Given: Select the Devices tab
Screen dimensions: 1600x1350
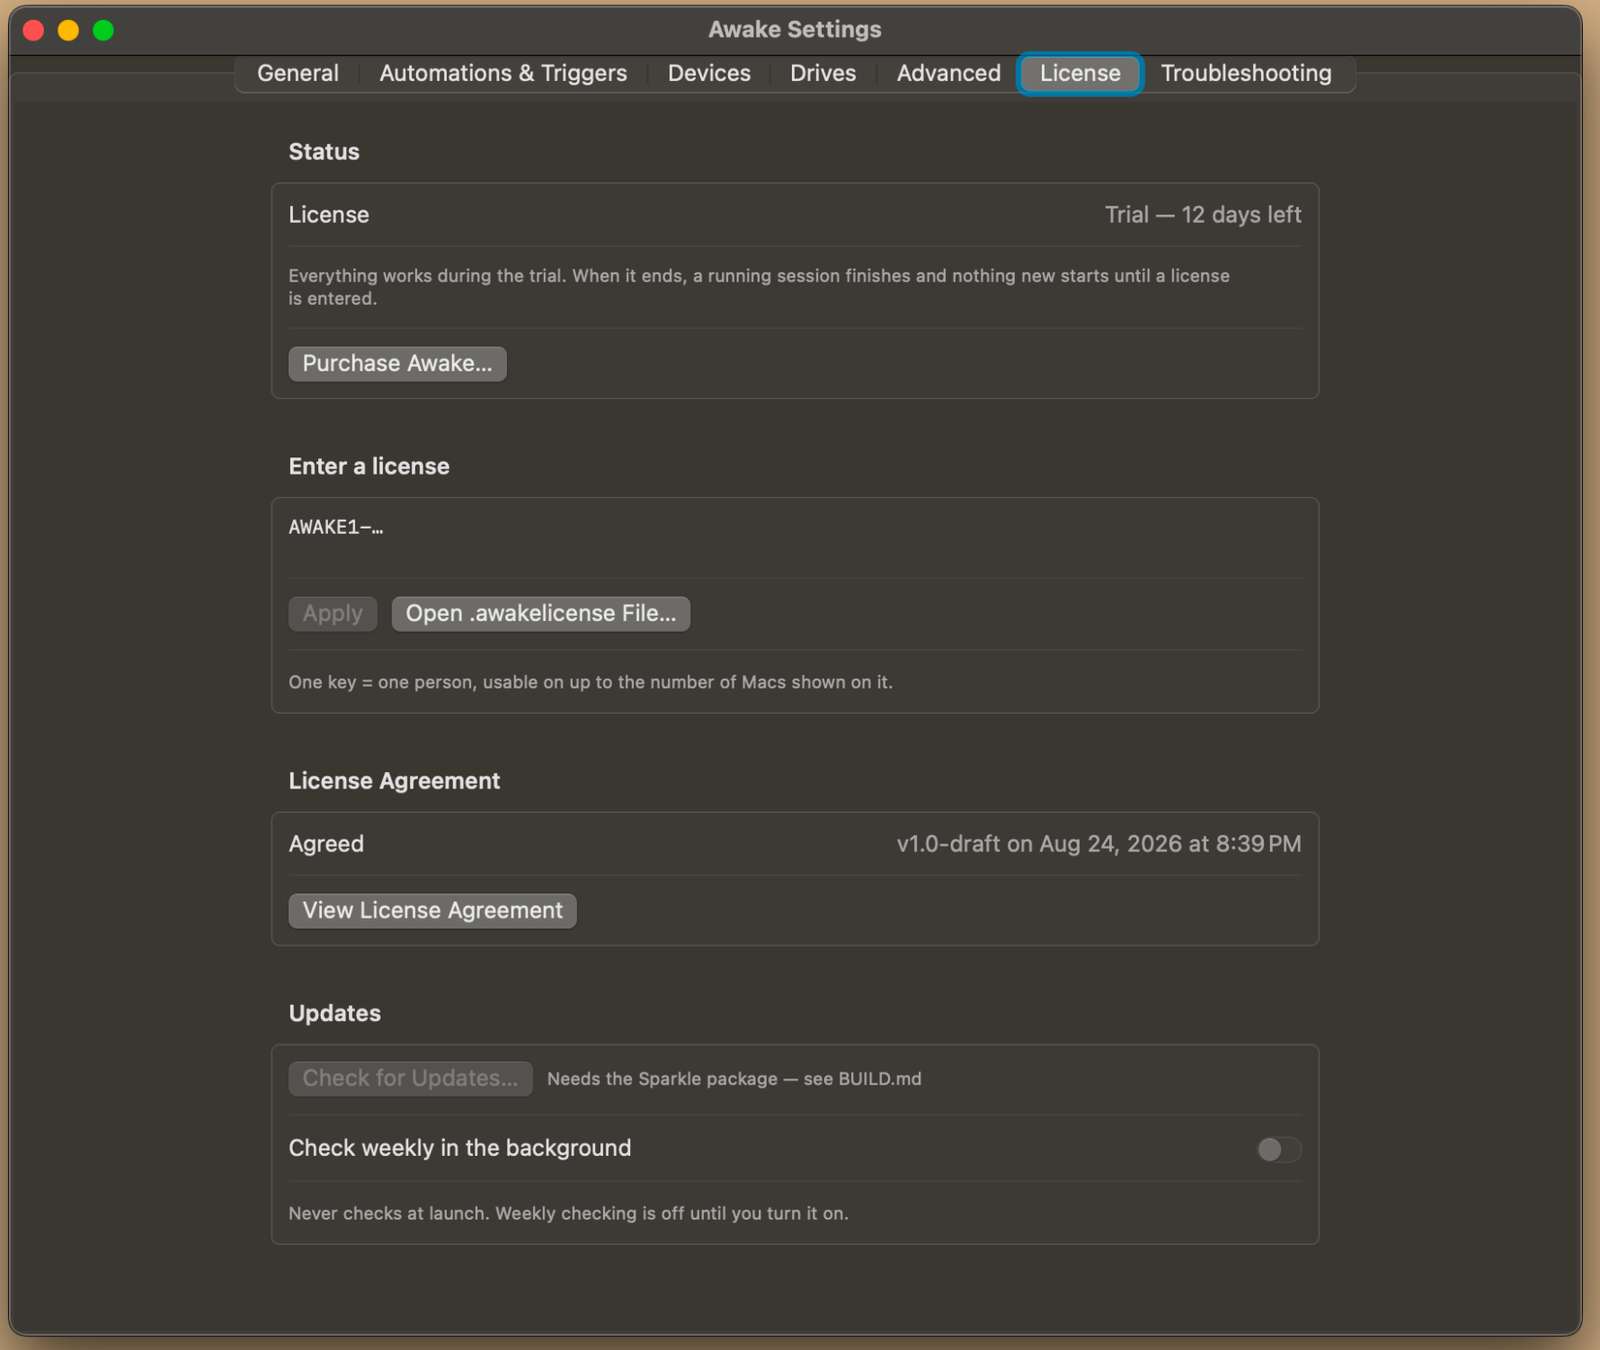Looking at the screenshot, I should [709, 73].
